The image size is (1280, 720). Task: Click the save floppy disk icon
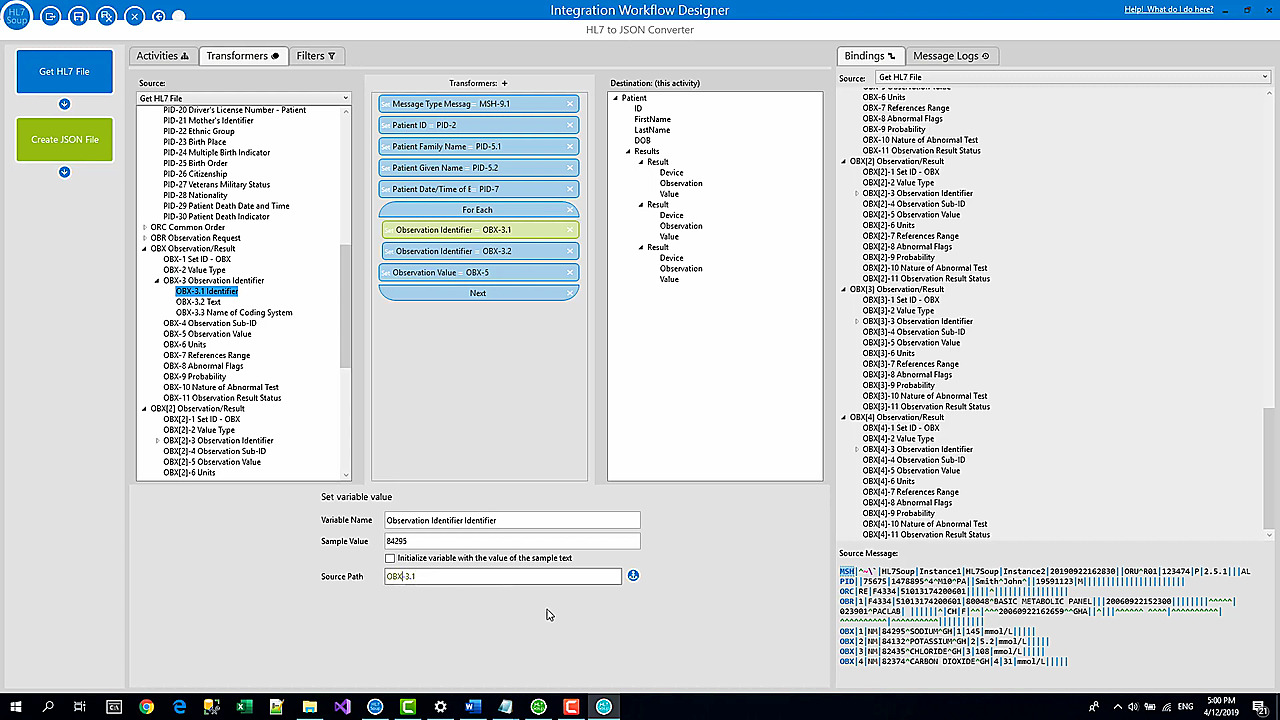79,16
